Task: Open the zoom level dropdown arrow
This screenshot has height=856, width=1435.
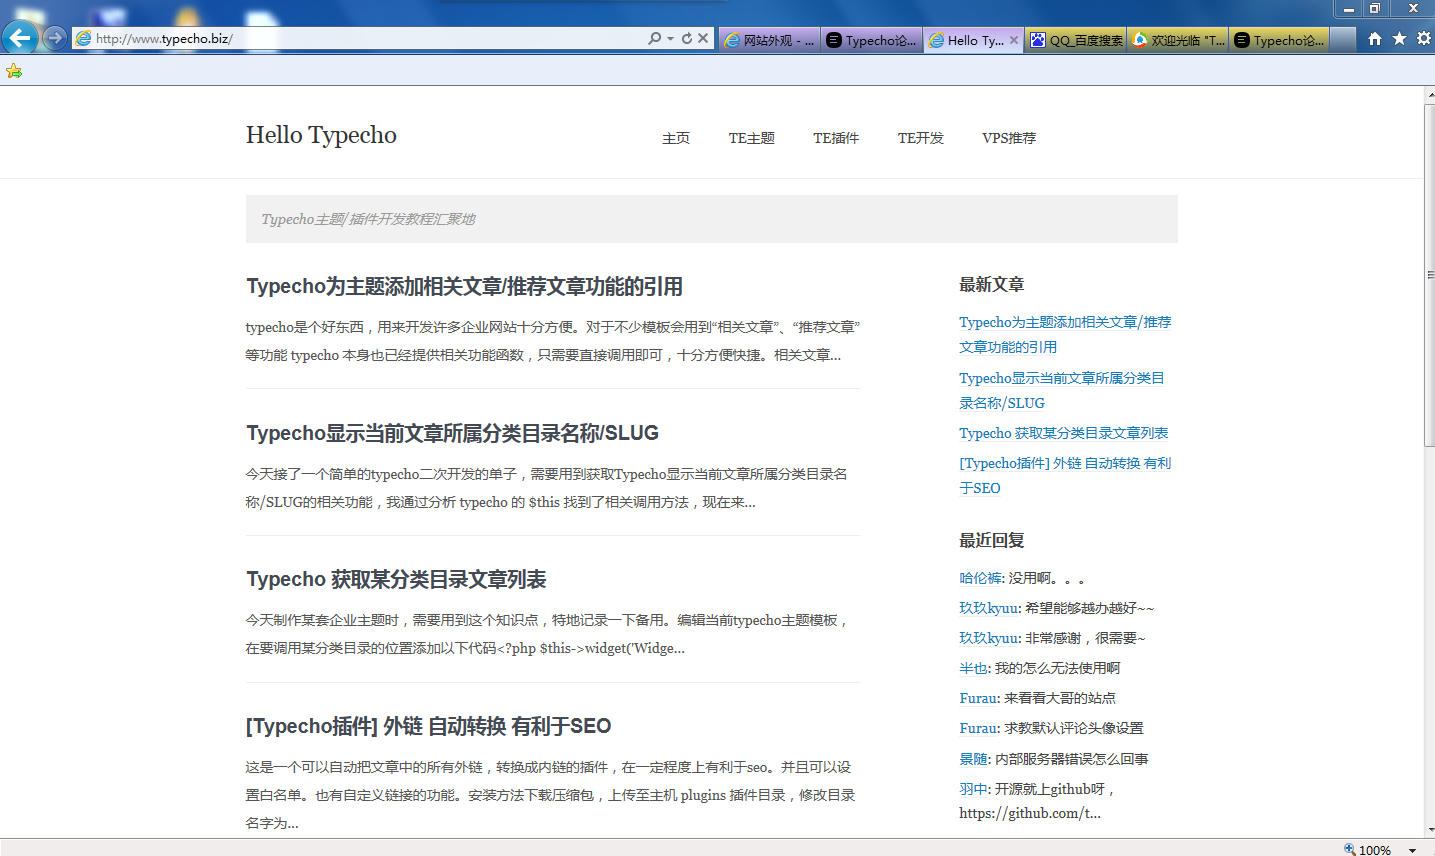Action: [1413, 850]
